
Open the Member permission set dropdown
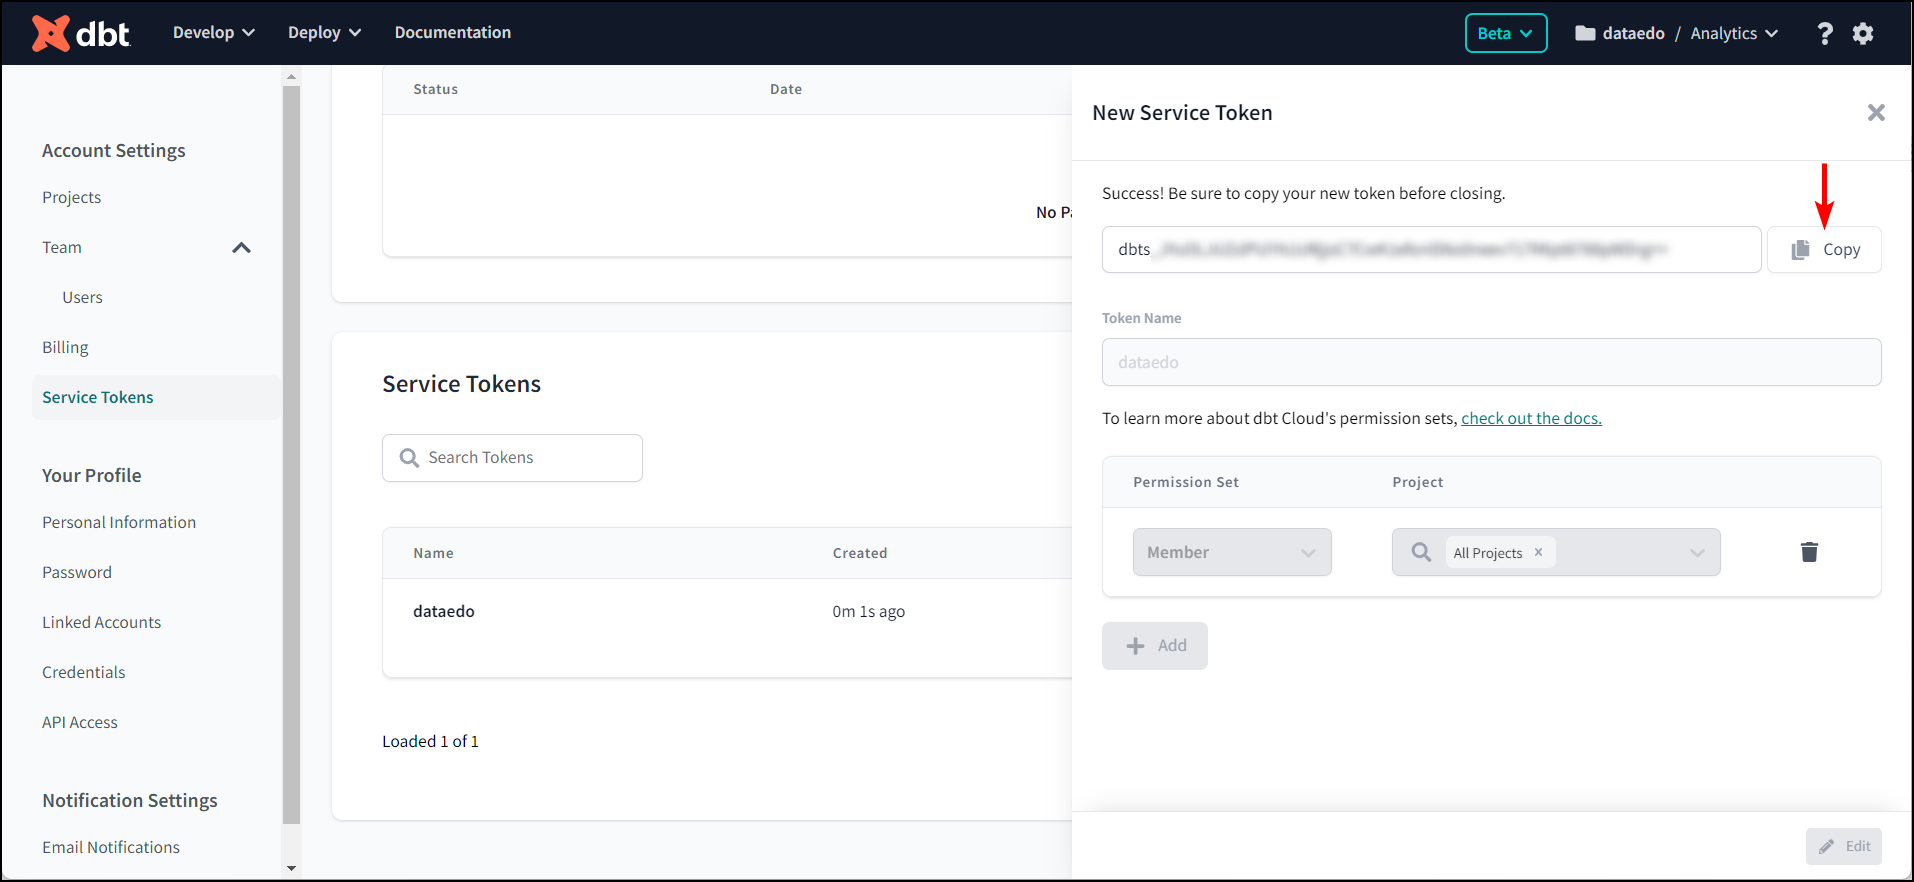[1231, 552]
